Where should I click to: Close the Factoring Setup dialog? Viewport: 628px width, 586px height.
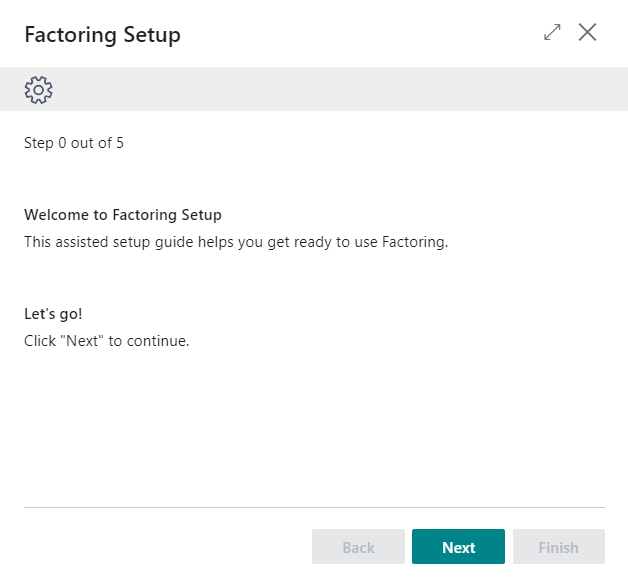pyautogui.click(x=588, y=32)
